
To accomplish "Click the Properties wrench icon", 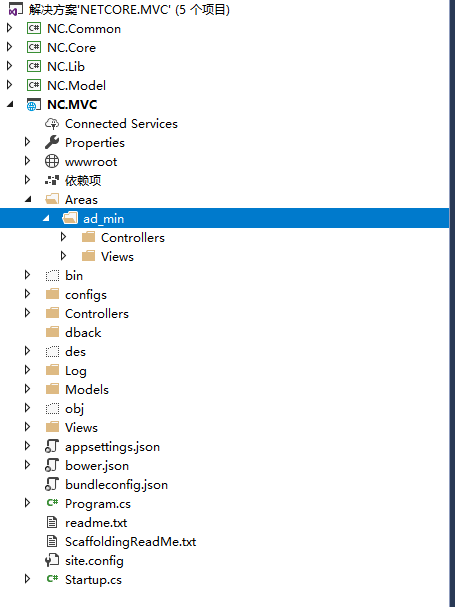I will (52, 142).
